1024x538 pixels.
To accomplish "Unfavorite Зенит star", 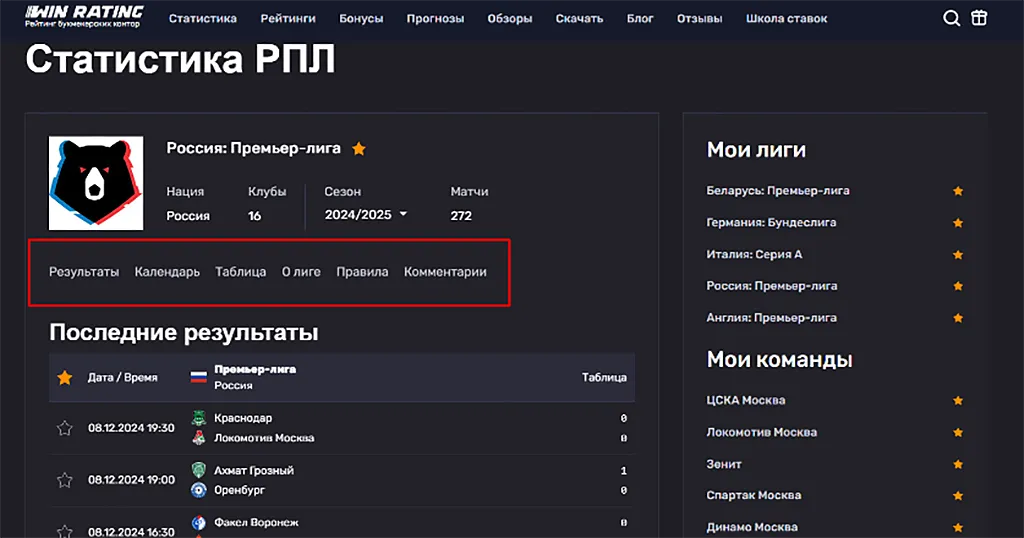I will [x=958, y=464].
